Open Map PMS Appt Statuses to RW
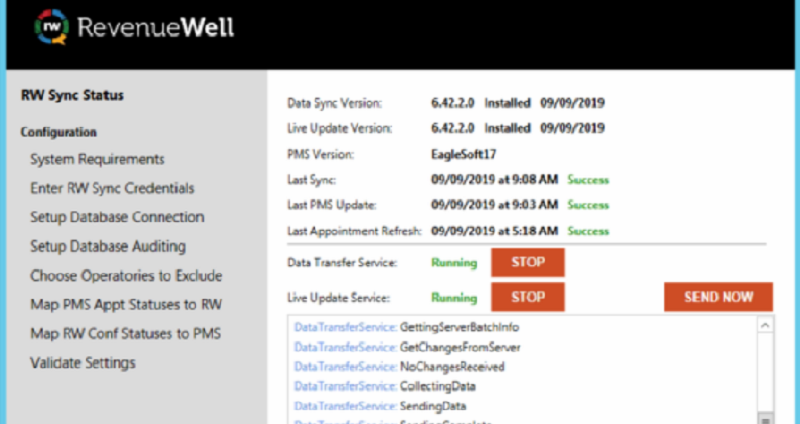 [126, 304]
